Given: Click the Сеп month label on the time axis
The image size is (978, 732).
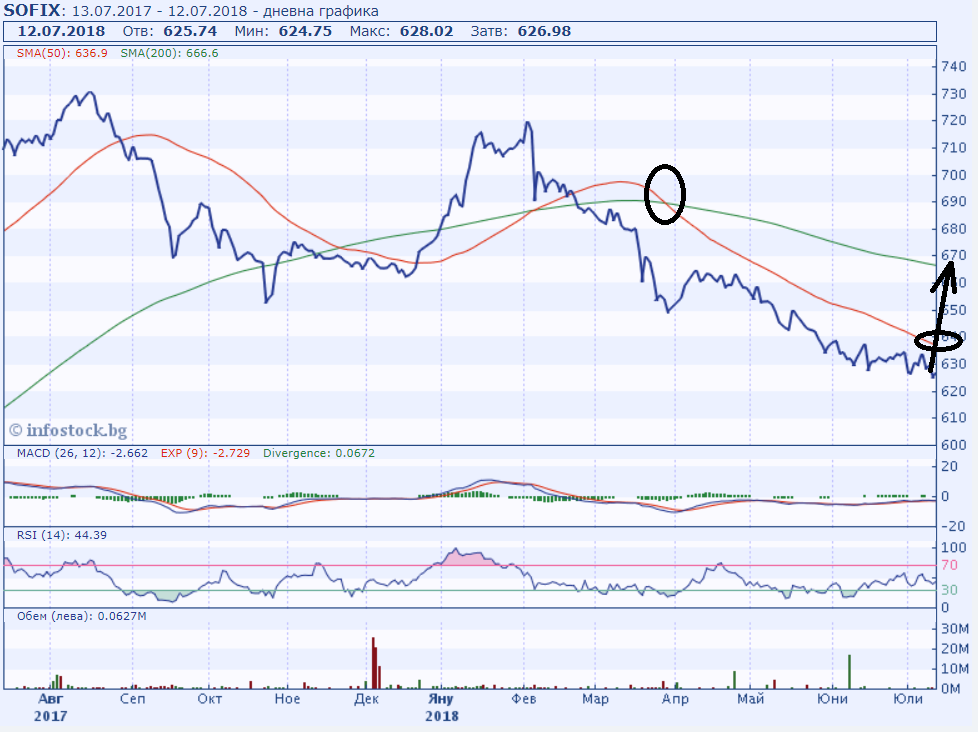Looking at the screenshot, I should coord(132,698).
